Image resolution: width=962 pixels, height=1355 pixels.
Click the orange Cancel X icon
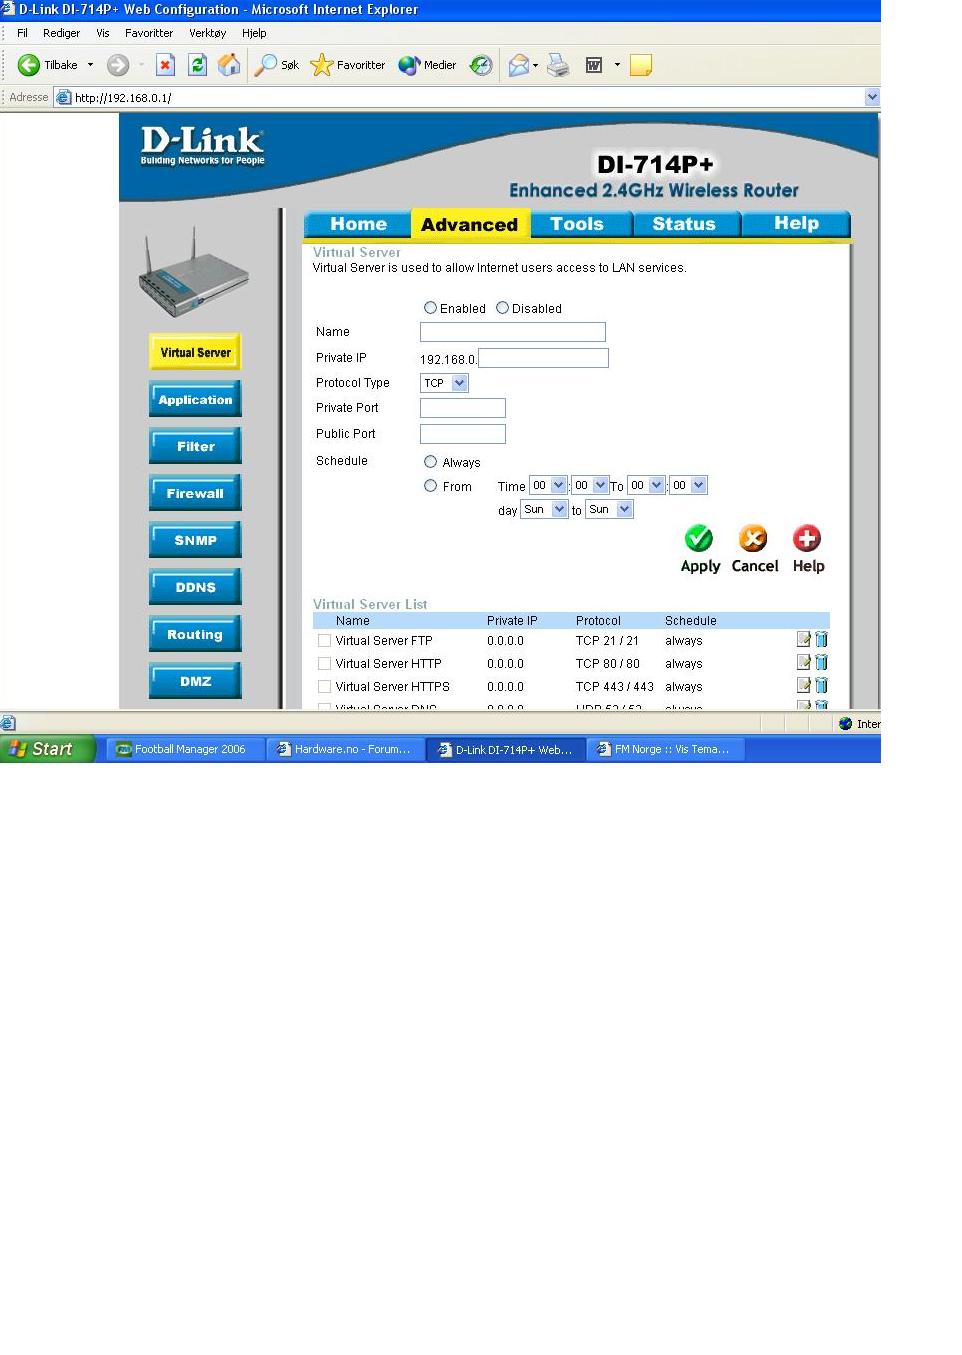(x=753, y=538)
